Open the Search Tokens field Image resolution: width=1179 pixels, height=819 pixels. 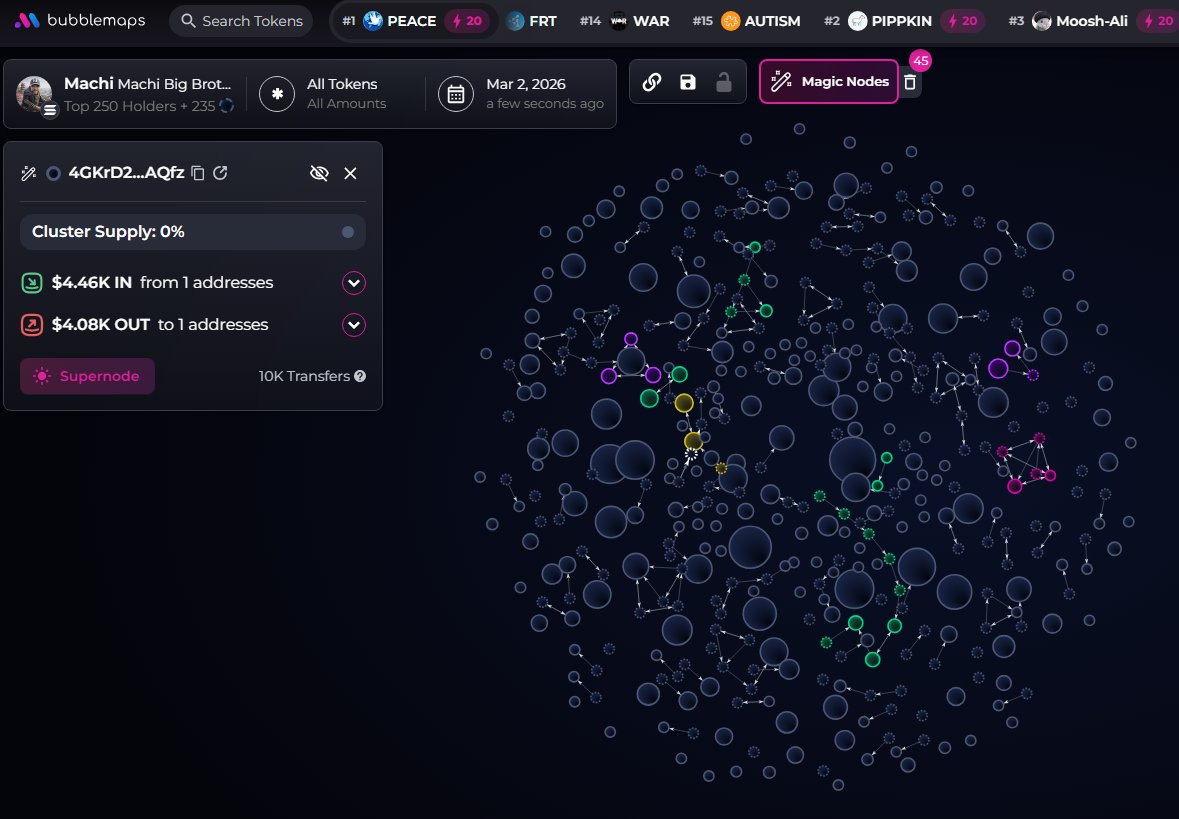coord(242,21)
